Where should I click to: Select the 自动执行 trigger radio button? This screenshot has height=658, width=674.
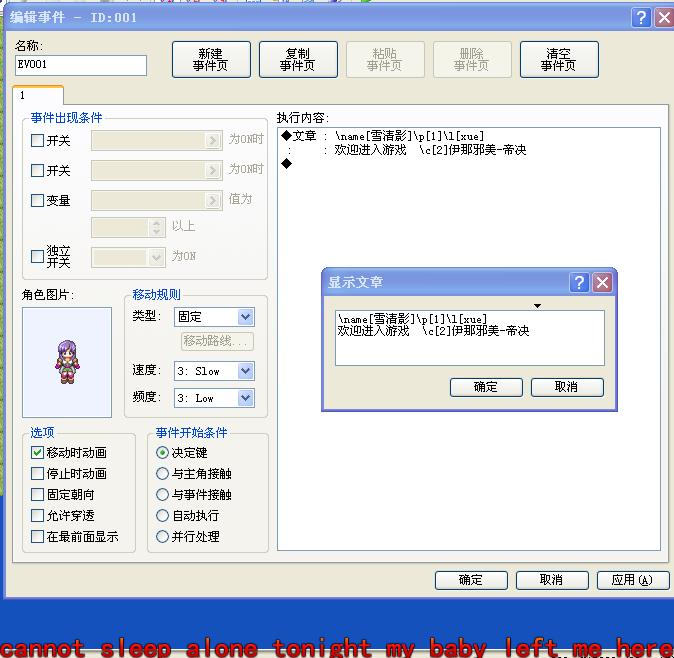[x=162, y=515]
